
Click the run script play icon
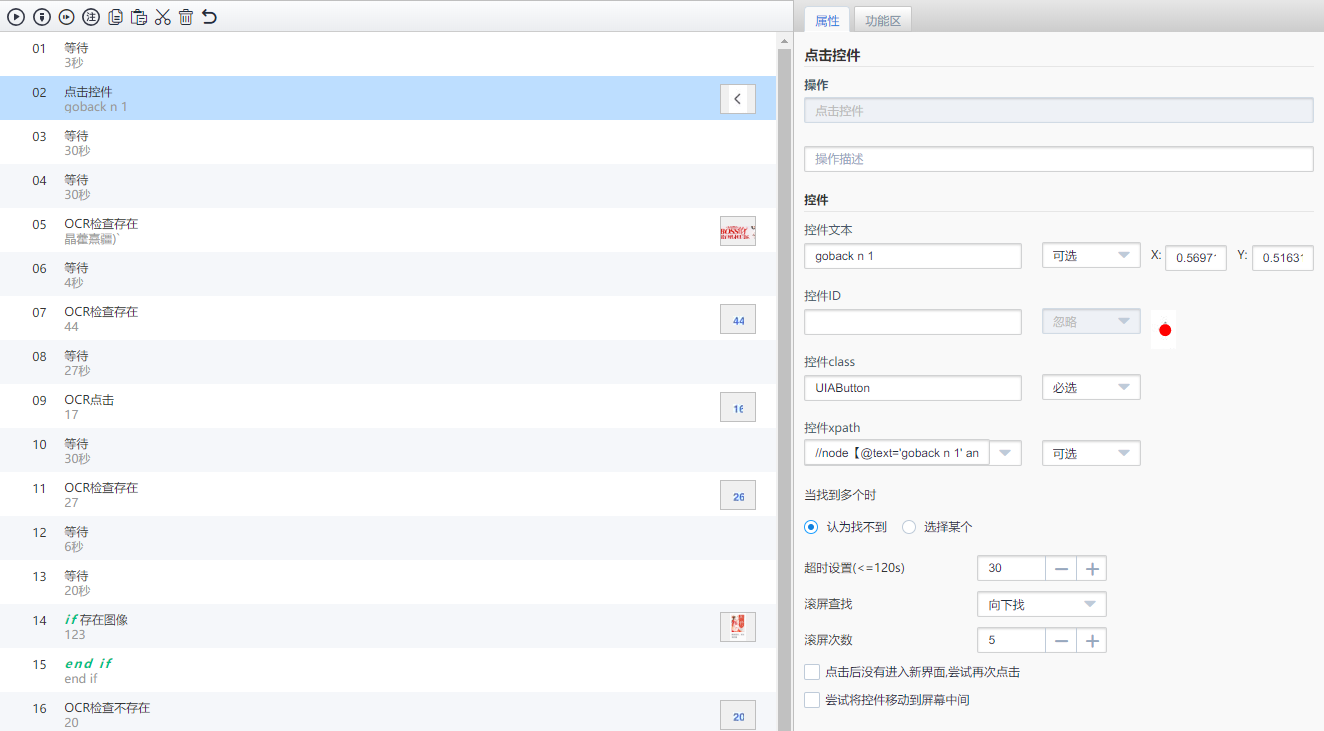click(x=16, y=17)
